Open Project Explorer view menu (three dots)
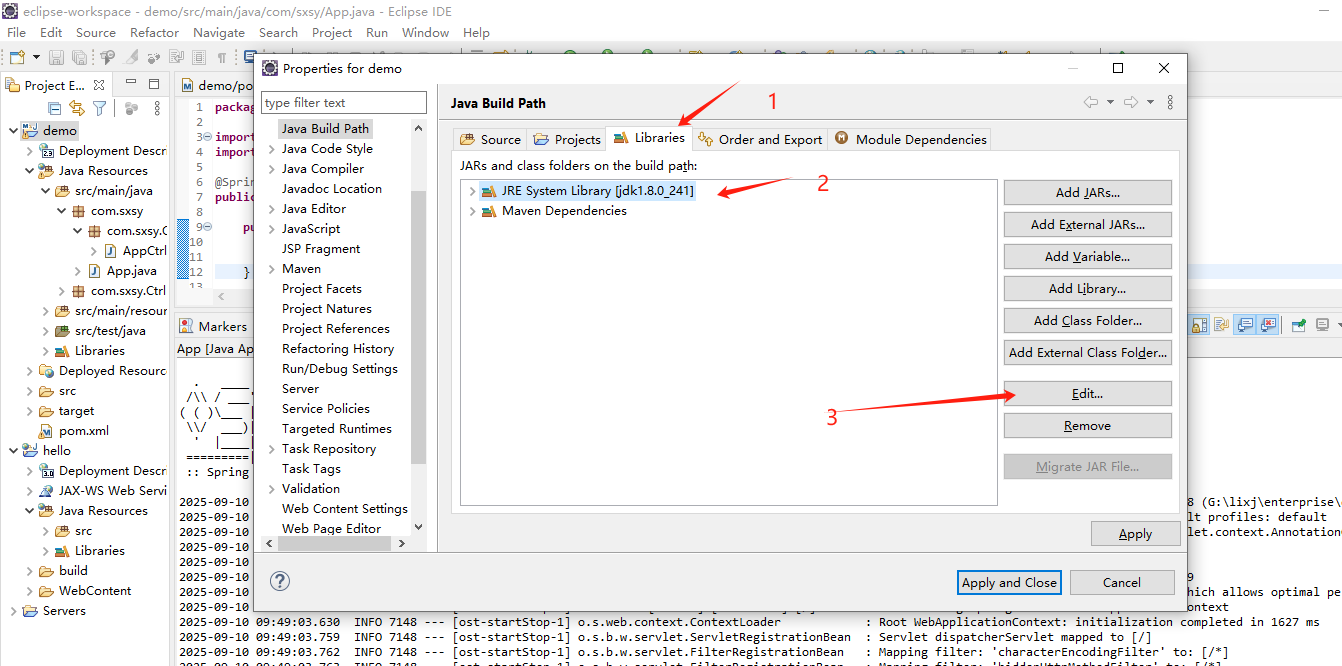Viewport: 1342px width, 666px height. click(156, 108)
